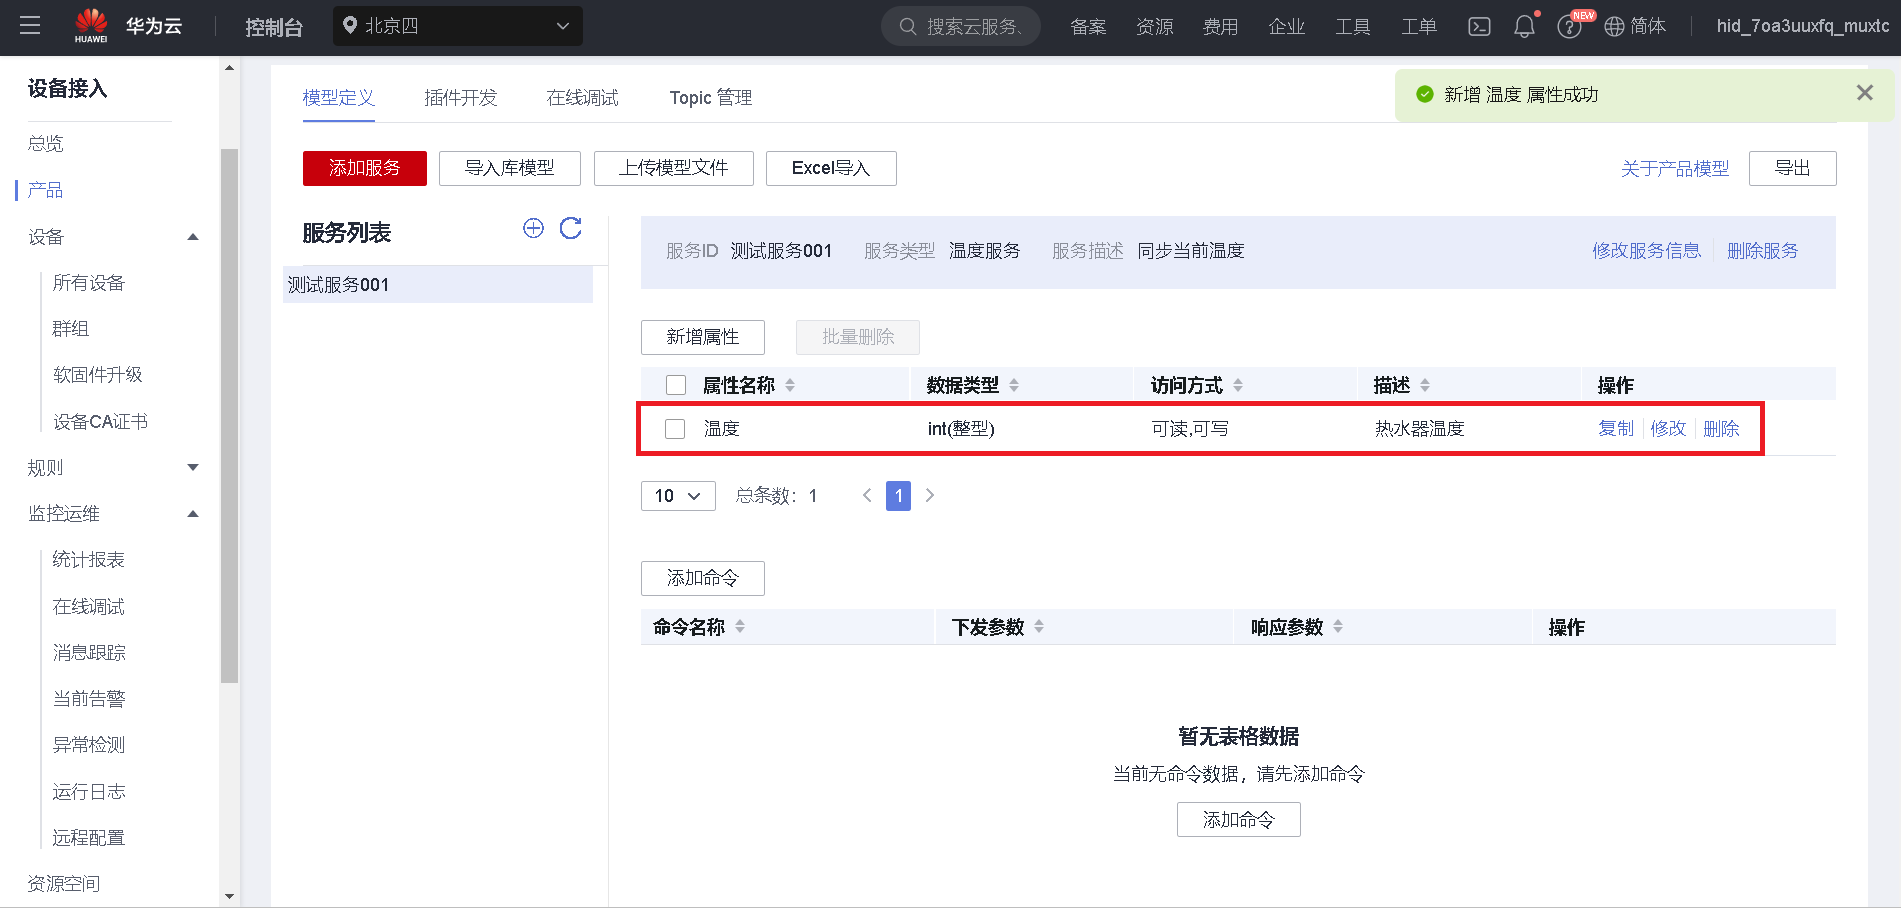Open the hamburger navigation menu

30,26
